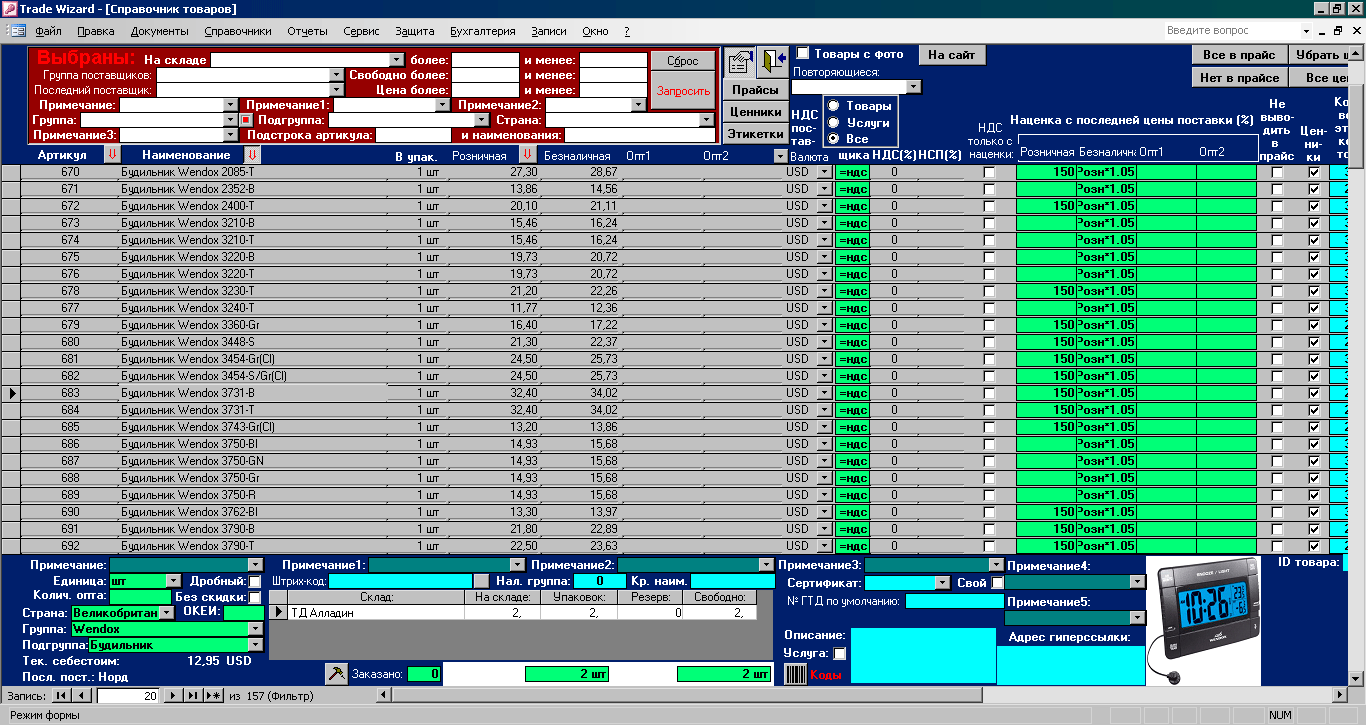Open the Отчеты menu

point(307,31)
